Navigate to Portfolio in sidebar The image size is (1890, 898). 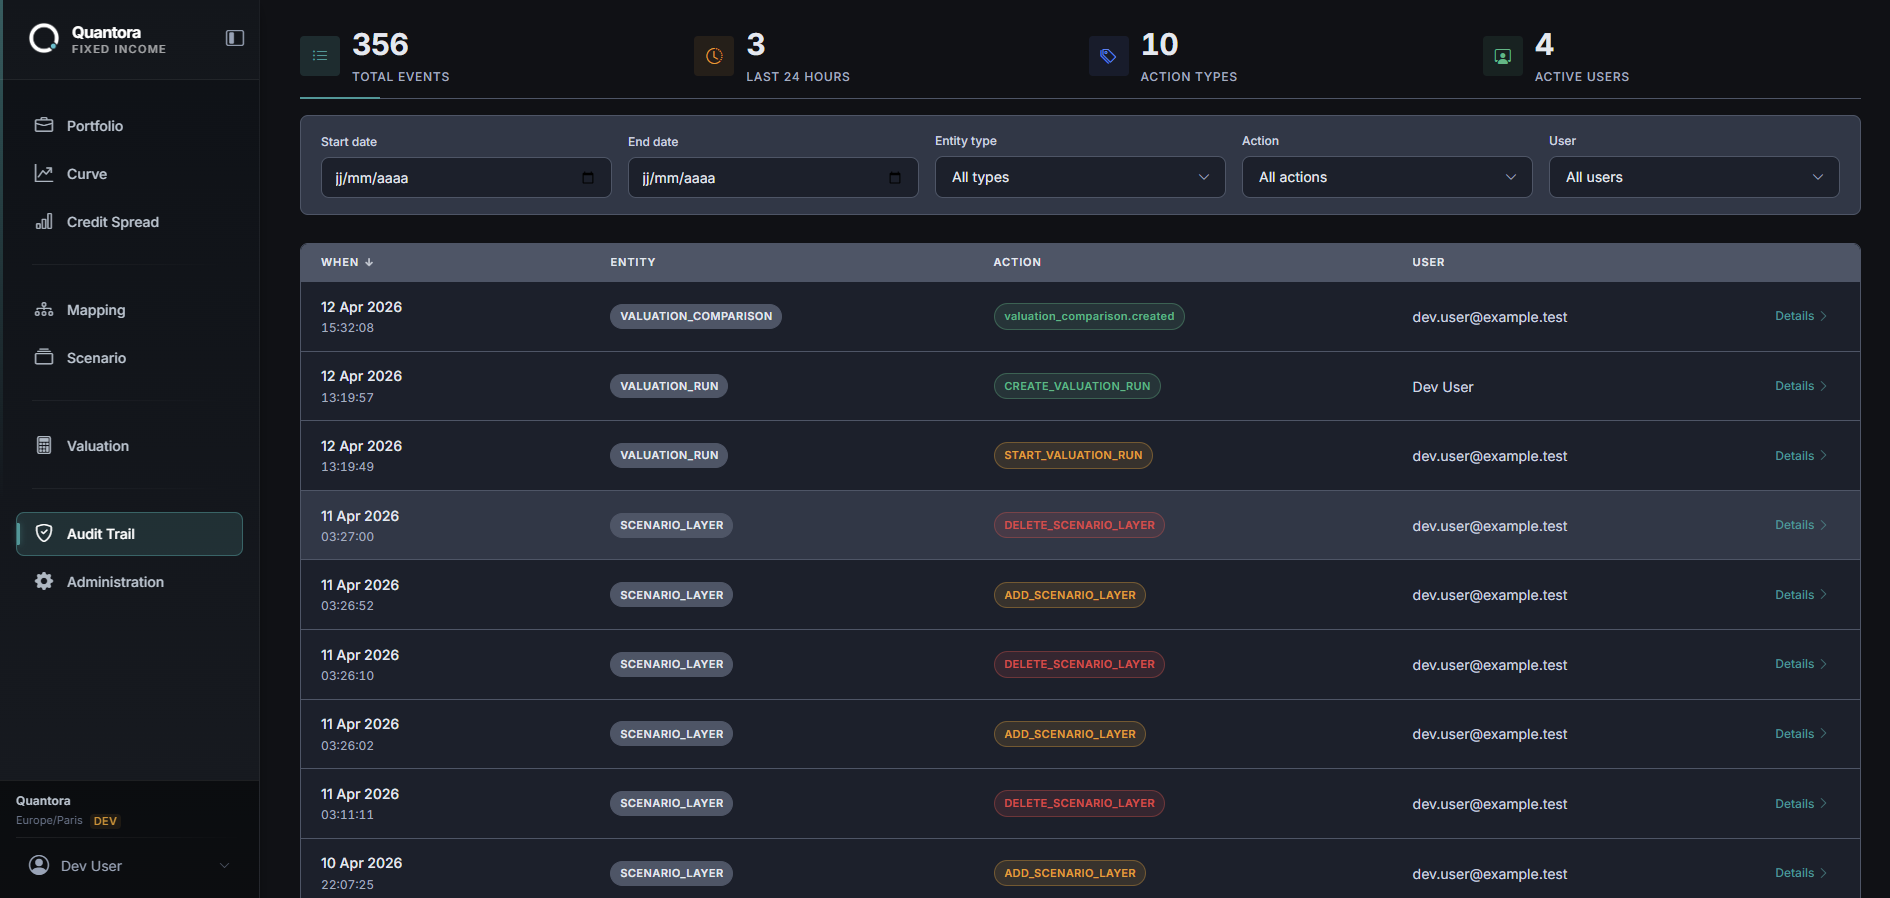pyautogui.click(x=95, y=126)
